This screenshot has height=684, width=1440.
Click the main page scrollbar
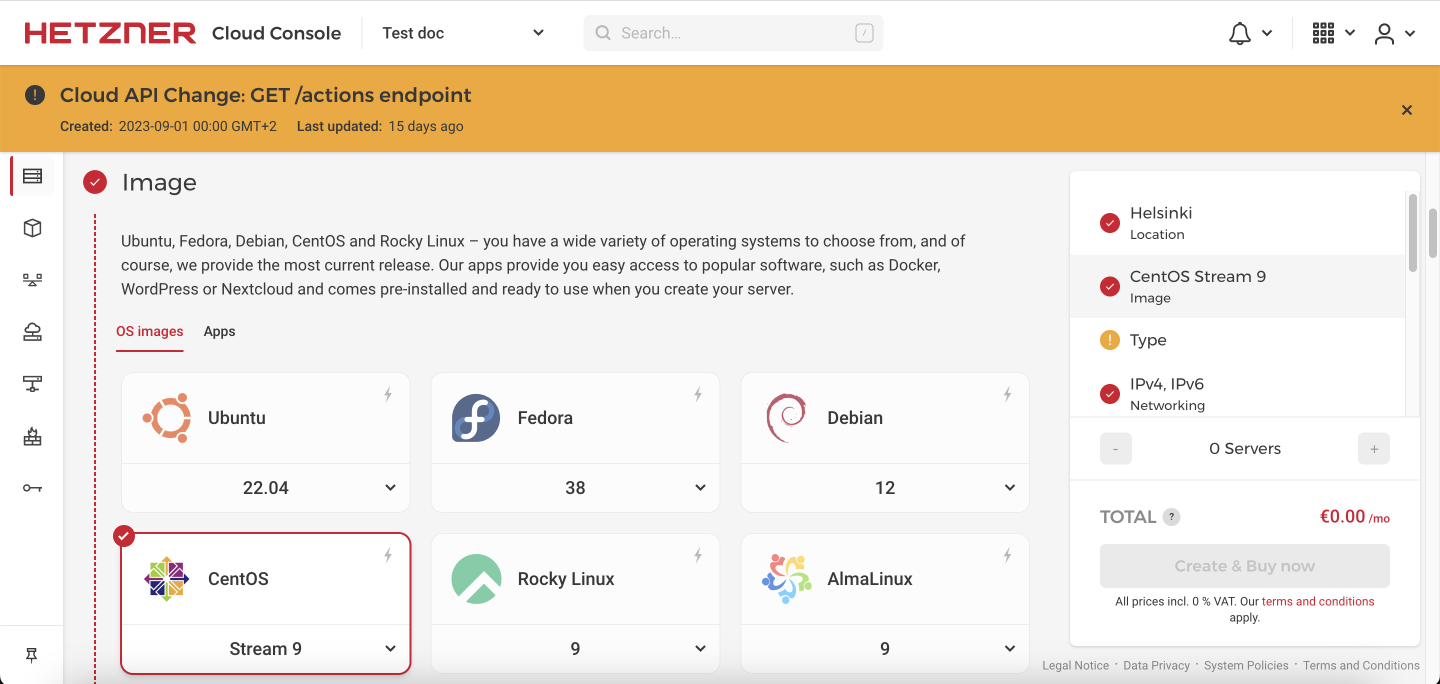coord(1433,232)
